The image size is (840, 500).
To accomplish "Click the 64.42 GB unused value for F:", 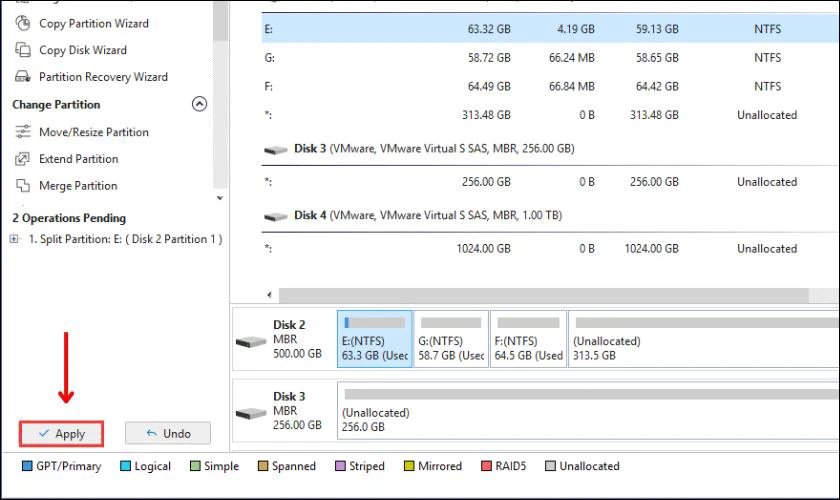I will [x=657, y=86].
